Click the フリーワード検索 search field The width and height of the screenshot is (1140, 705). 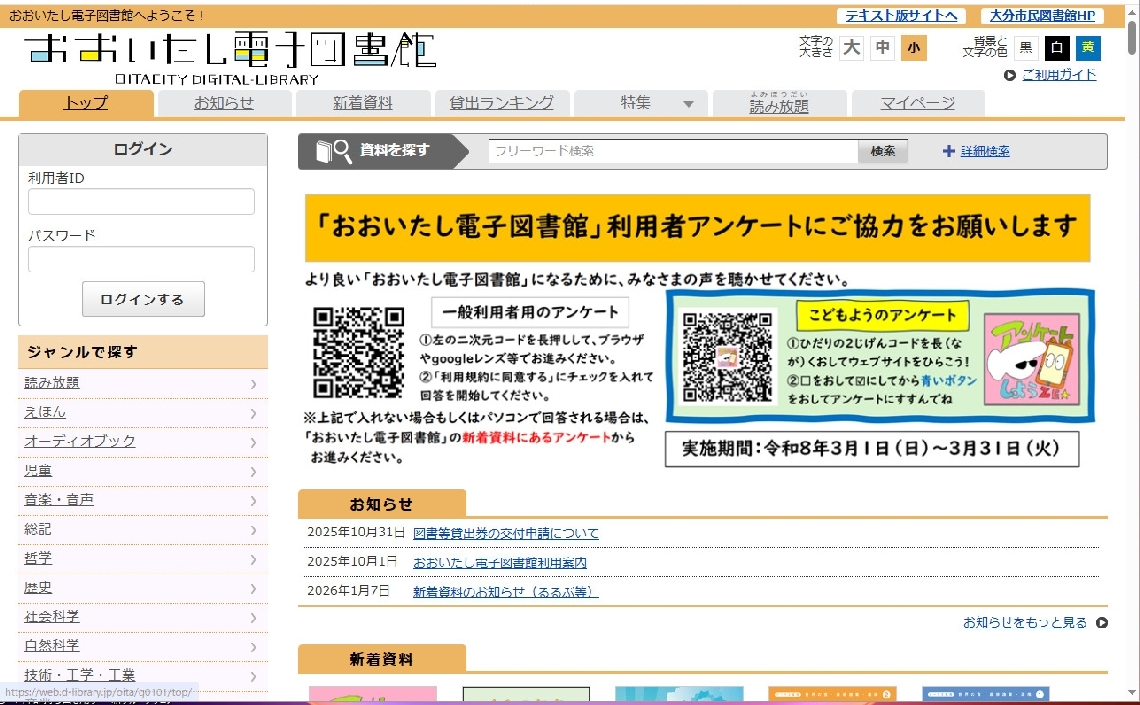[673, 151]
